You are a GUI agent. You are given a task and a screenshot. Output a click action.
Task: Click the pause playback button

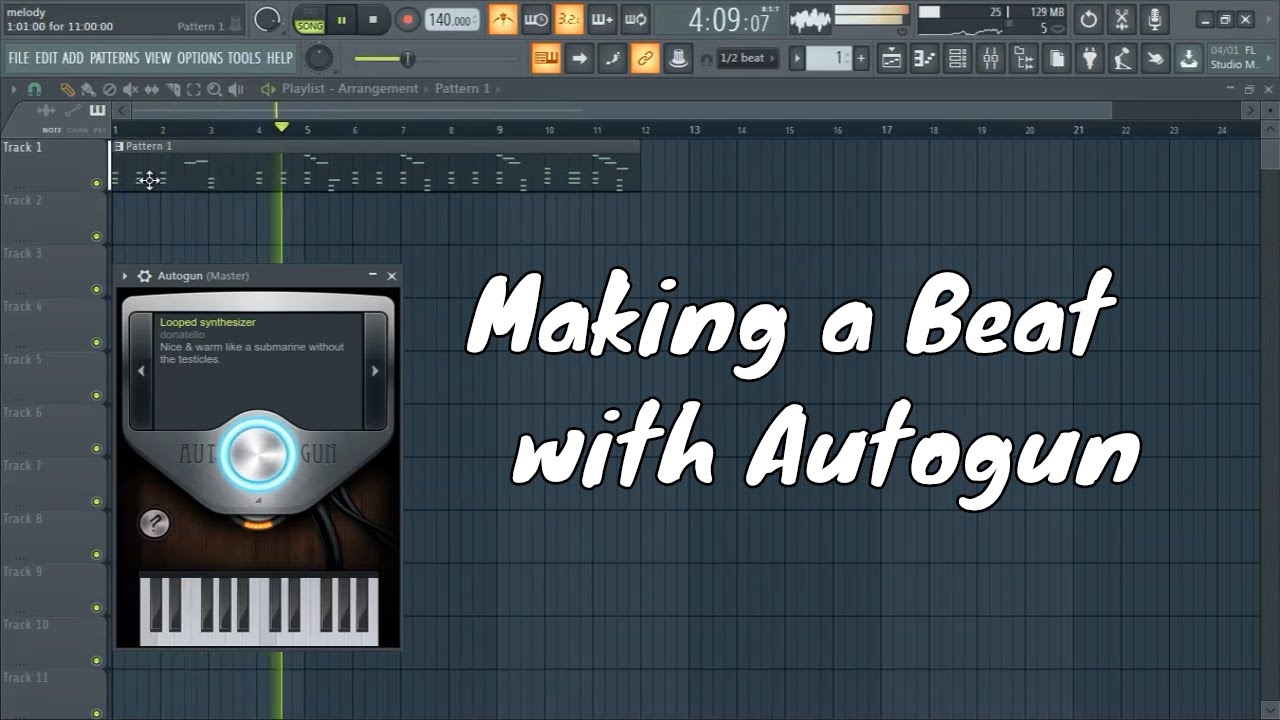(x=342, y=19)
